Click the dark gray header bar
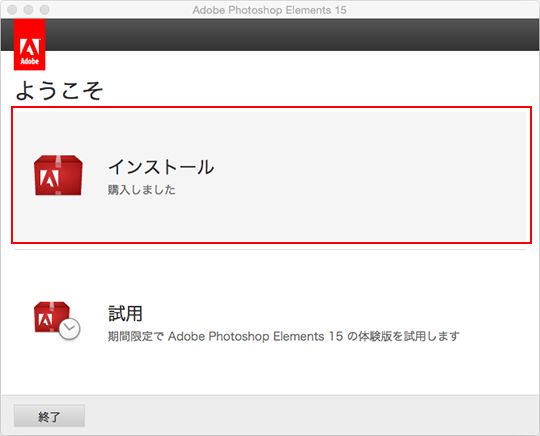 293,35
